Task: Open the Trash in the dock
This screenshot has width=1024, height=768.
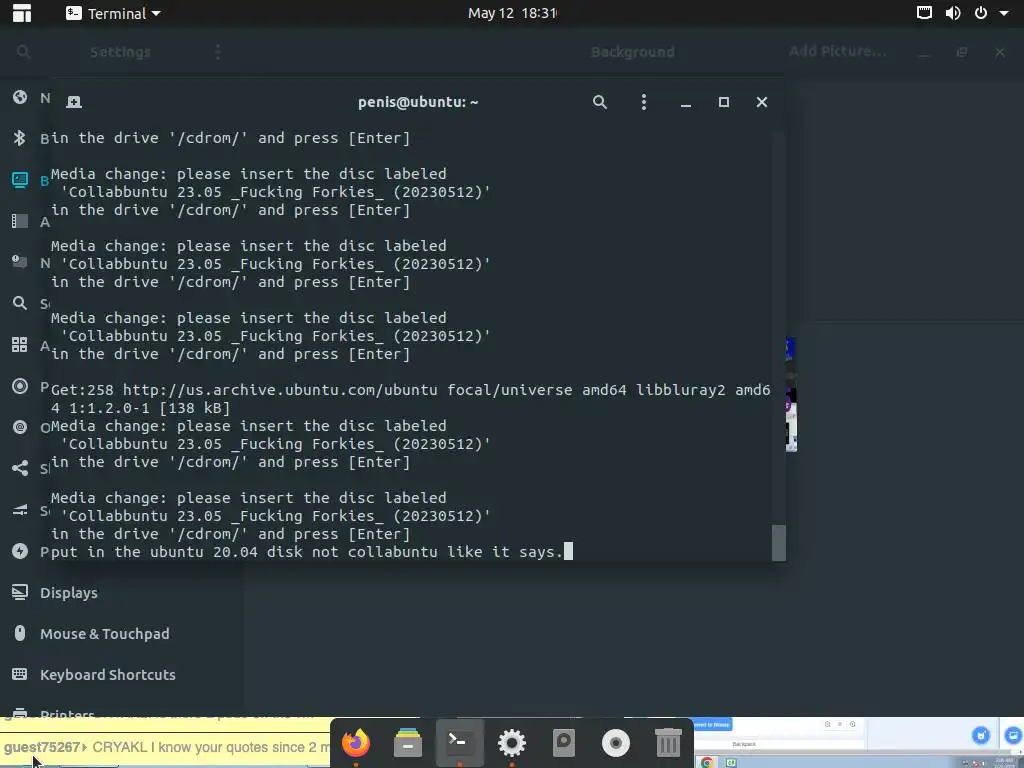Action: [667, 743]
